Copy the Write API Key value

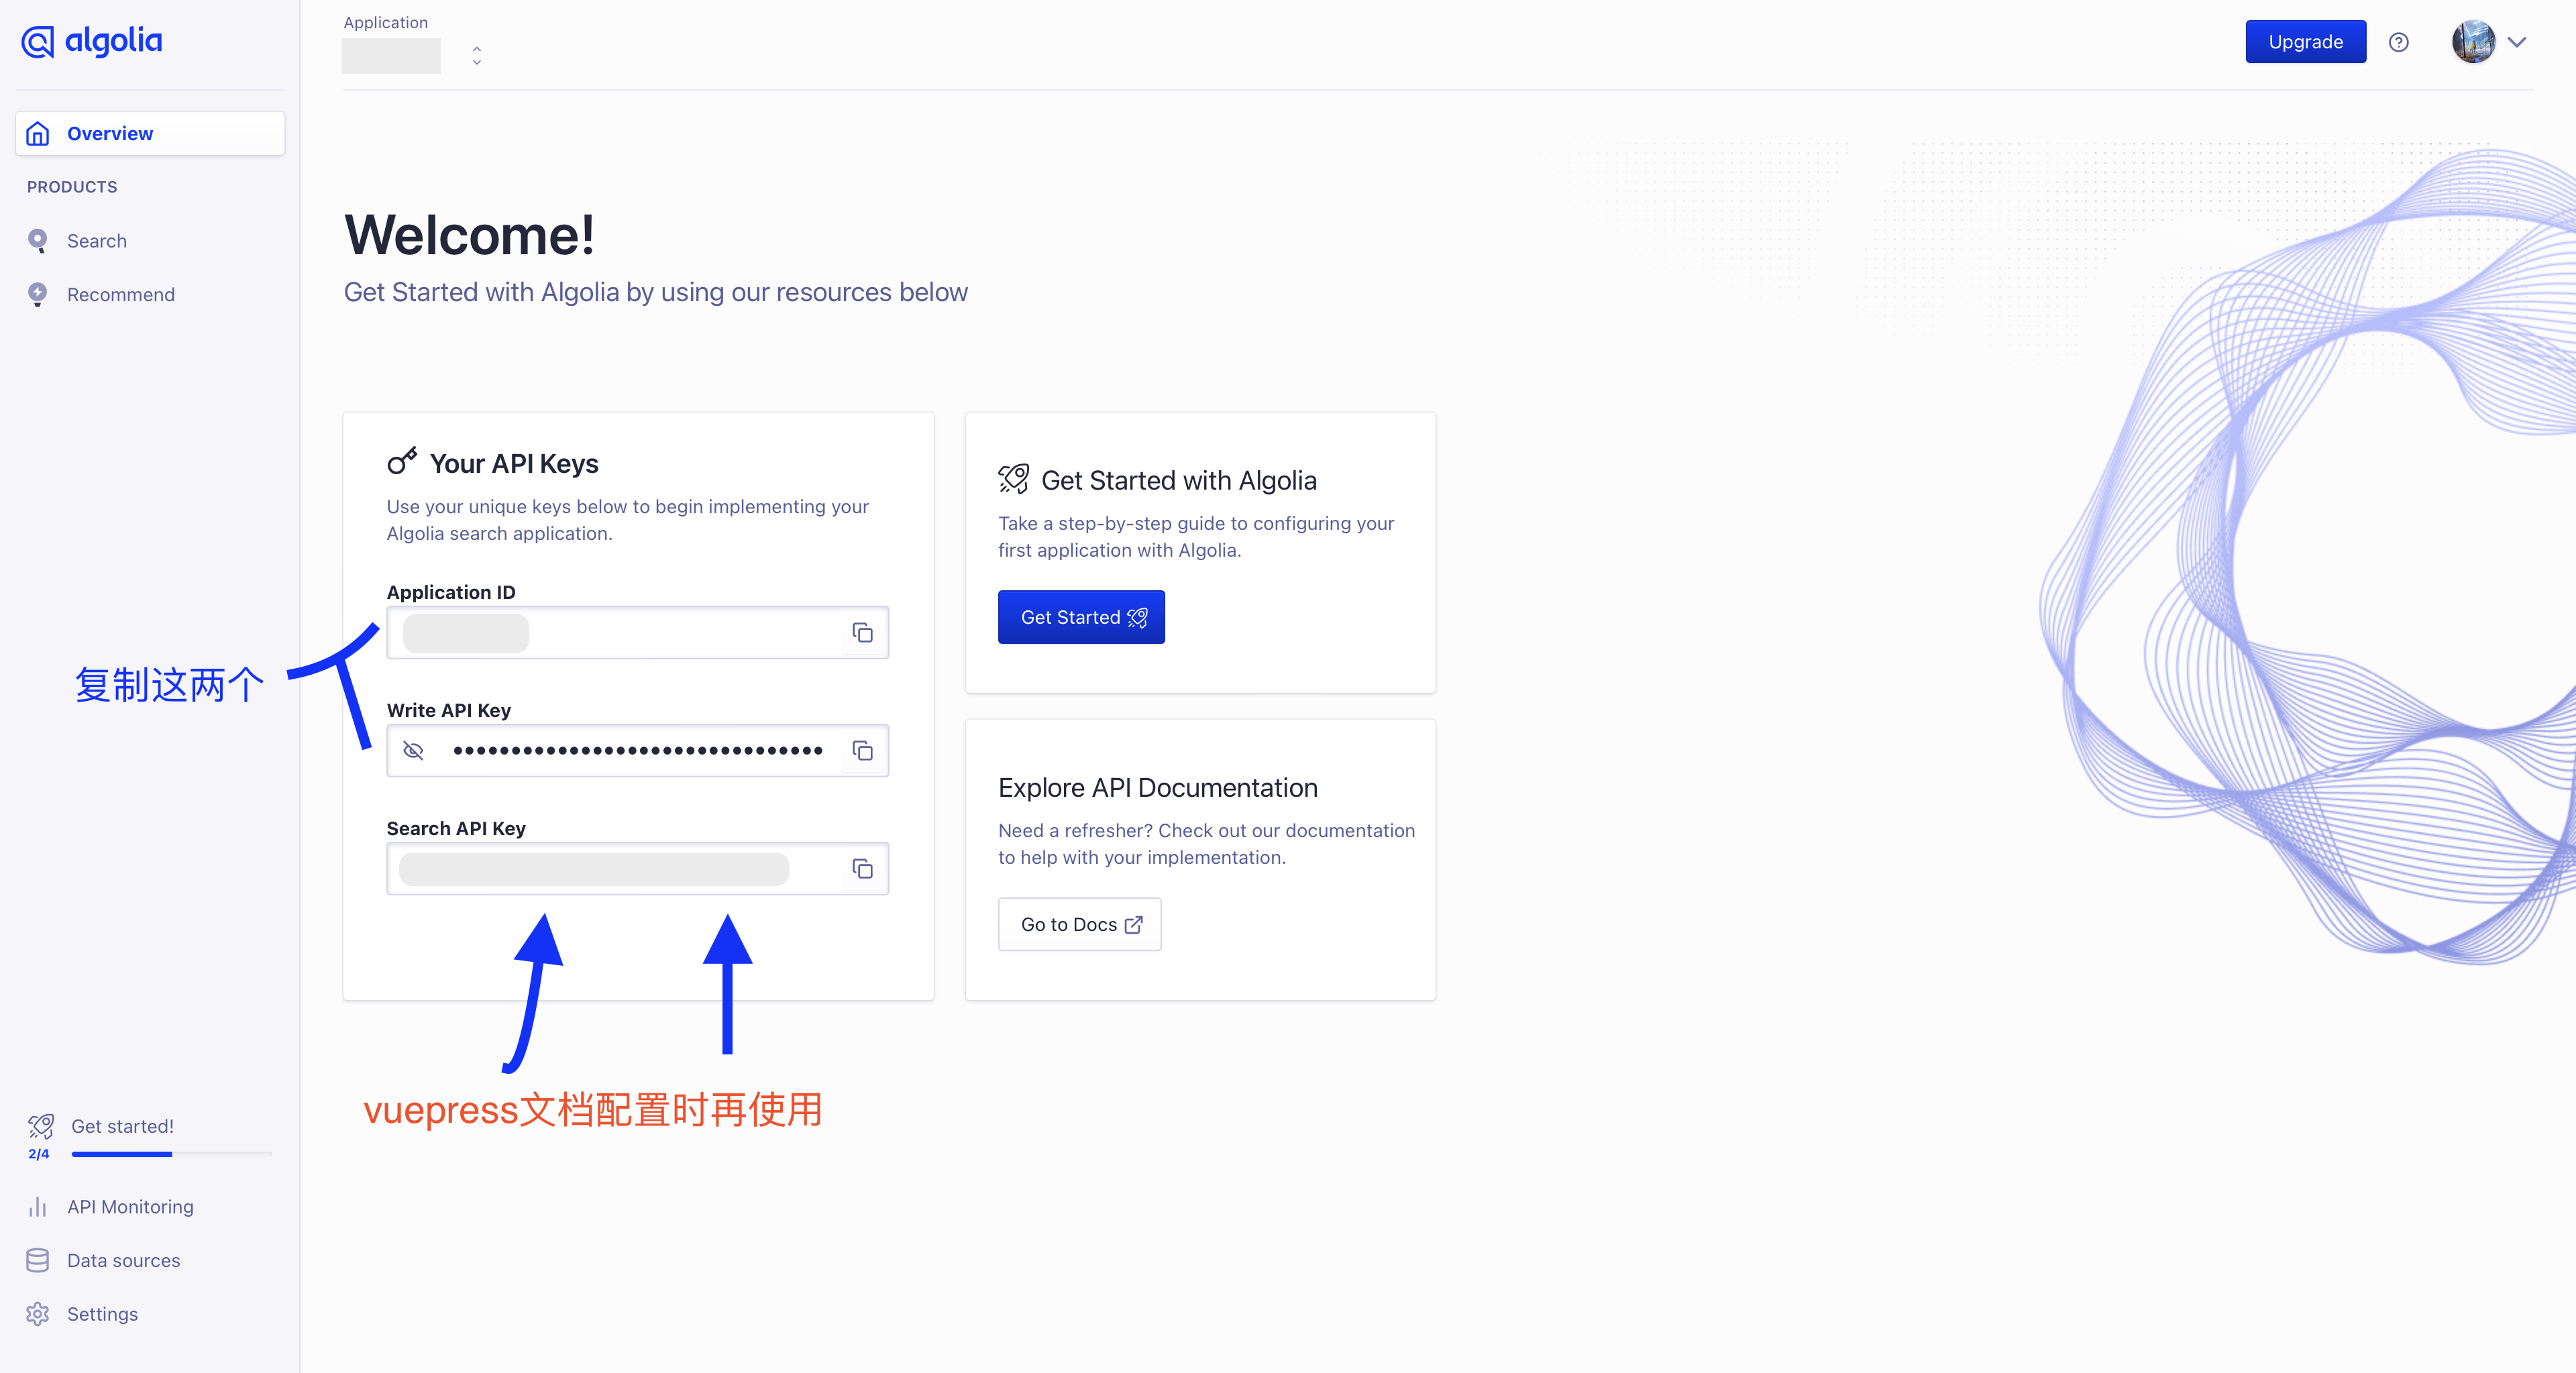[862, 750]
